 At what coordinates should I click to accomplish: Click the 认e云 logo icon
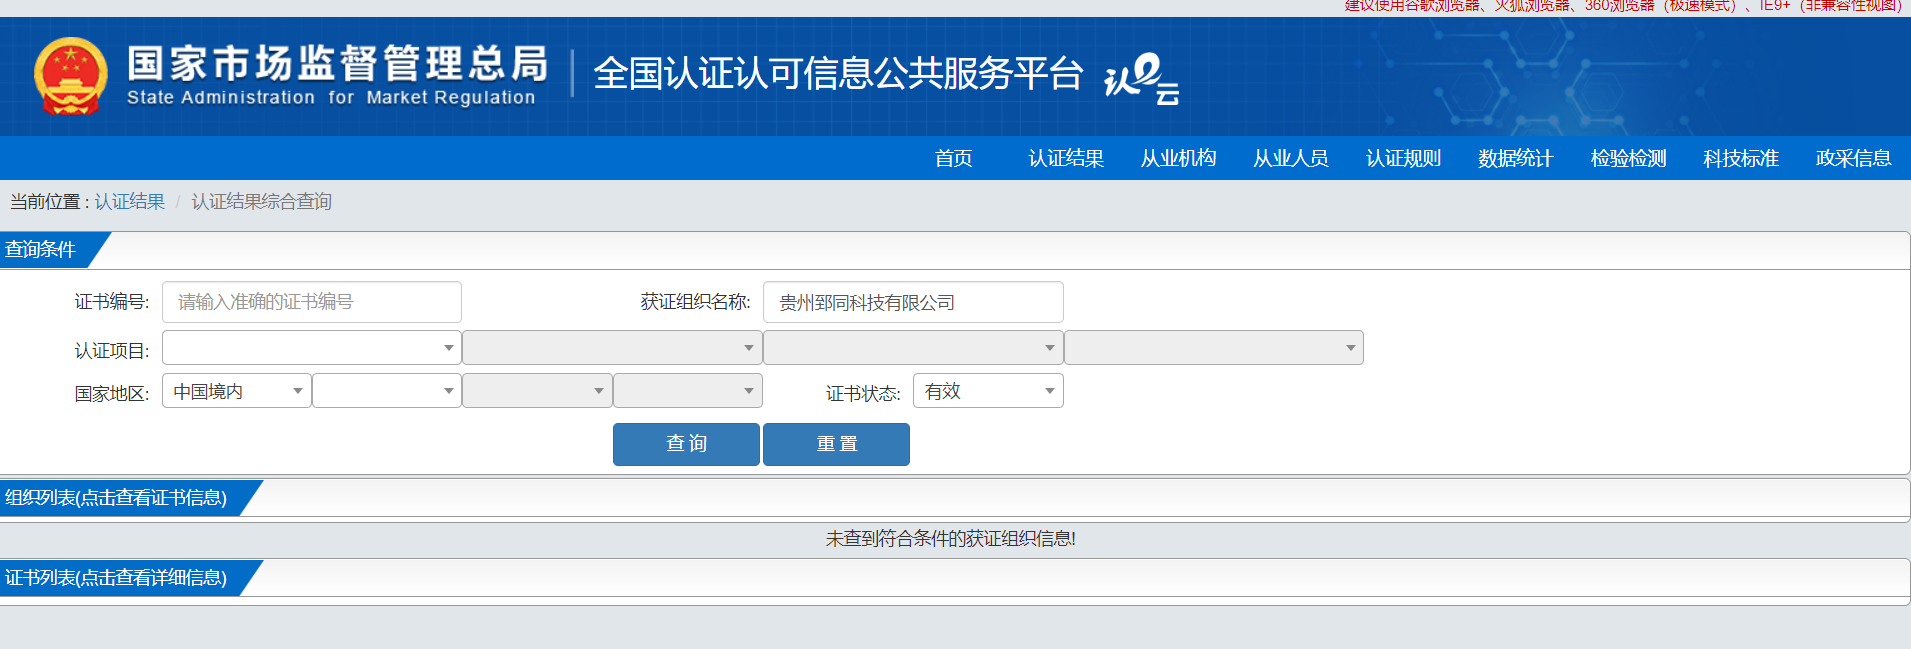(1141, 78)
